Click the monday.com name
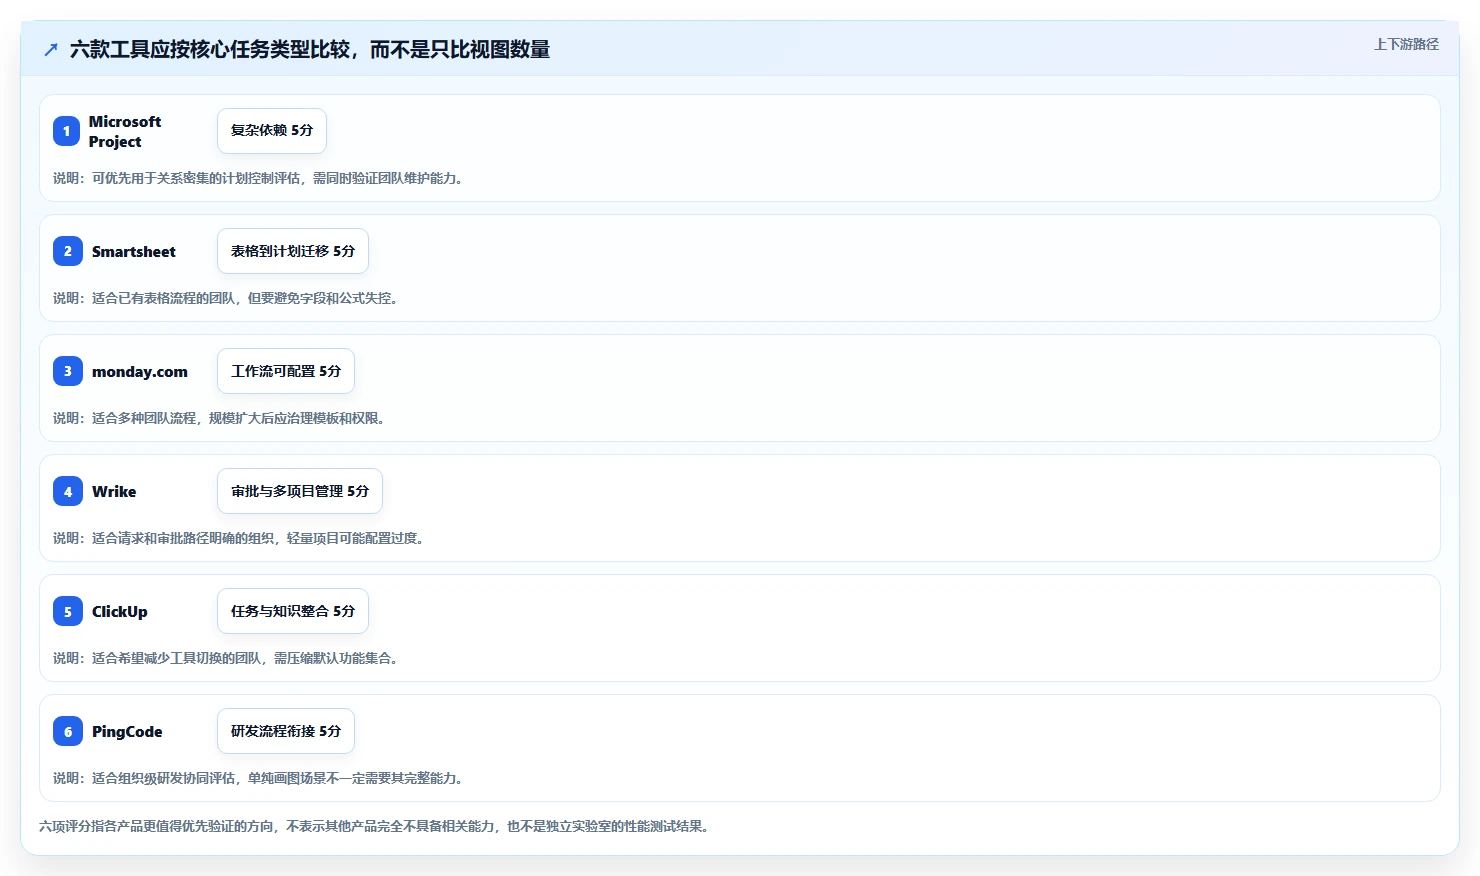The image size is (1480, 876). click(140, 372)
